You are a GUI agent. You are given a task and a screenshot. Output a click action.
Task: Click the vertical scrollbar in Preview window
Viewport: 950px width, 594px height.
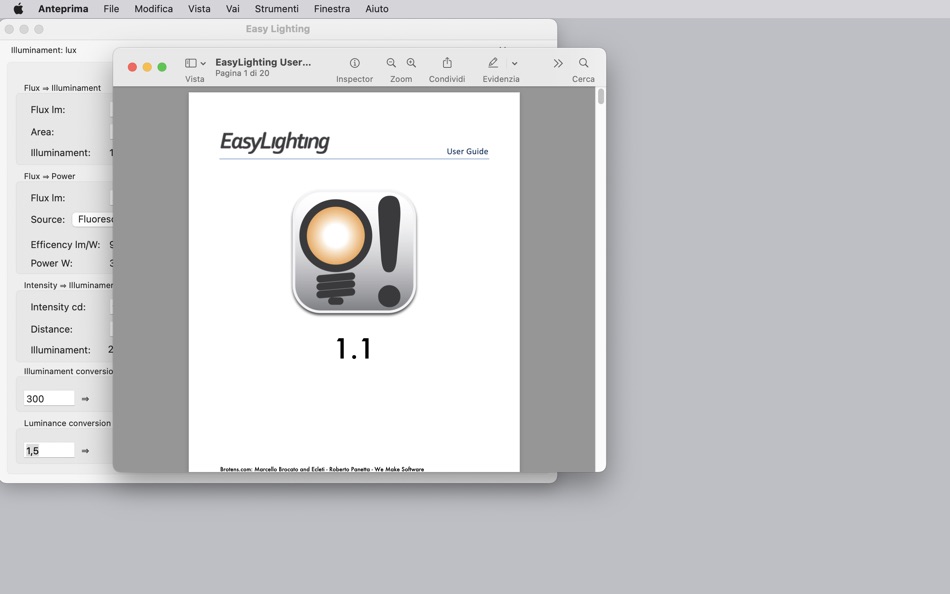point(600,96)
